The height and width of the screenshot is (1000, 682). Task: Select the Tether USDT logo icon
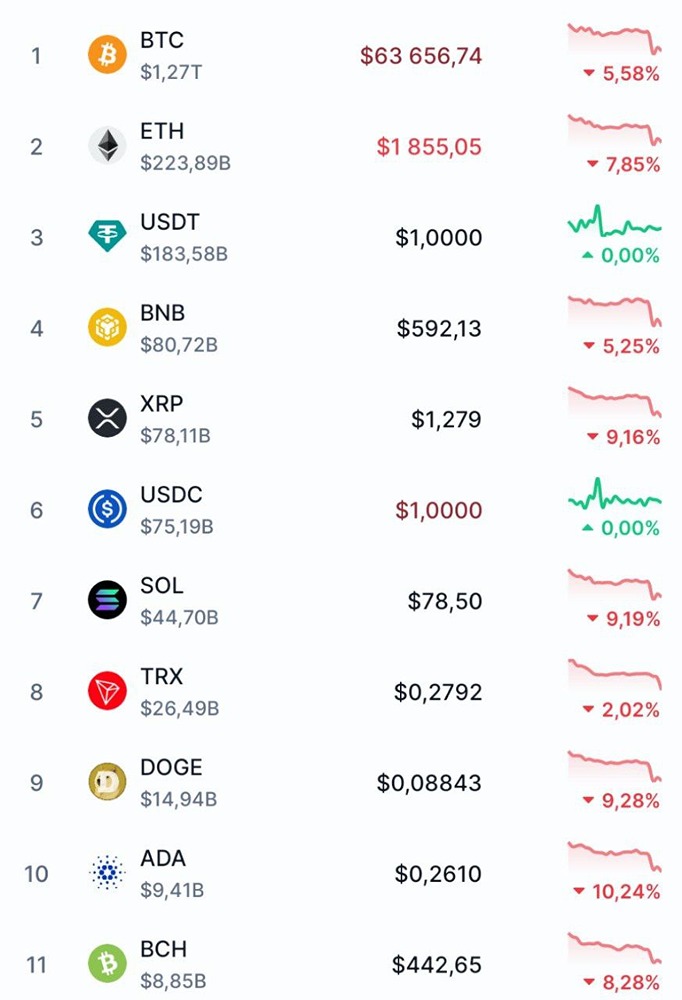coord(107,237)
